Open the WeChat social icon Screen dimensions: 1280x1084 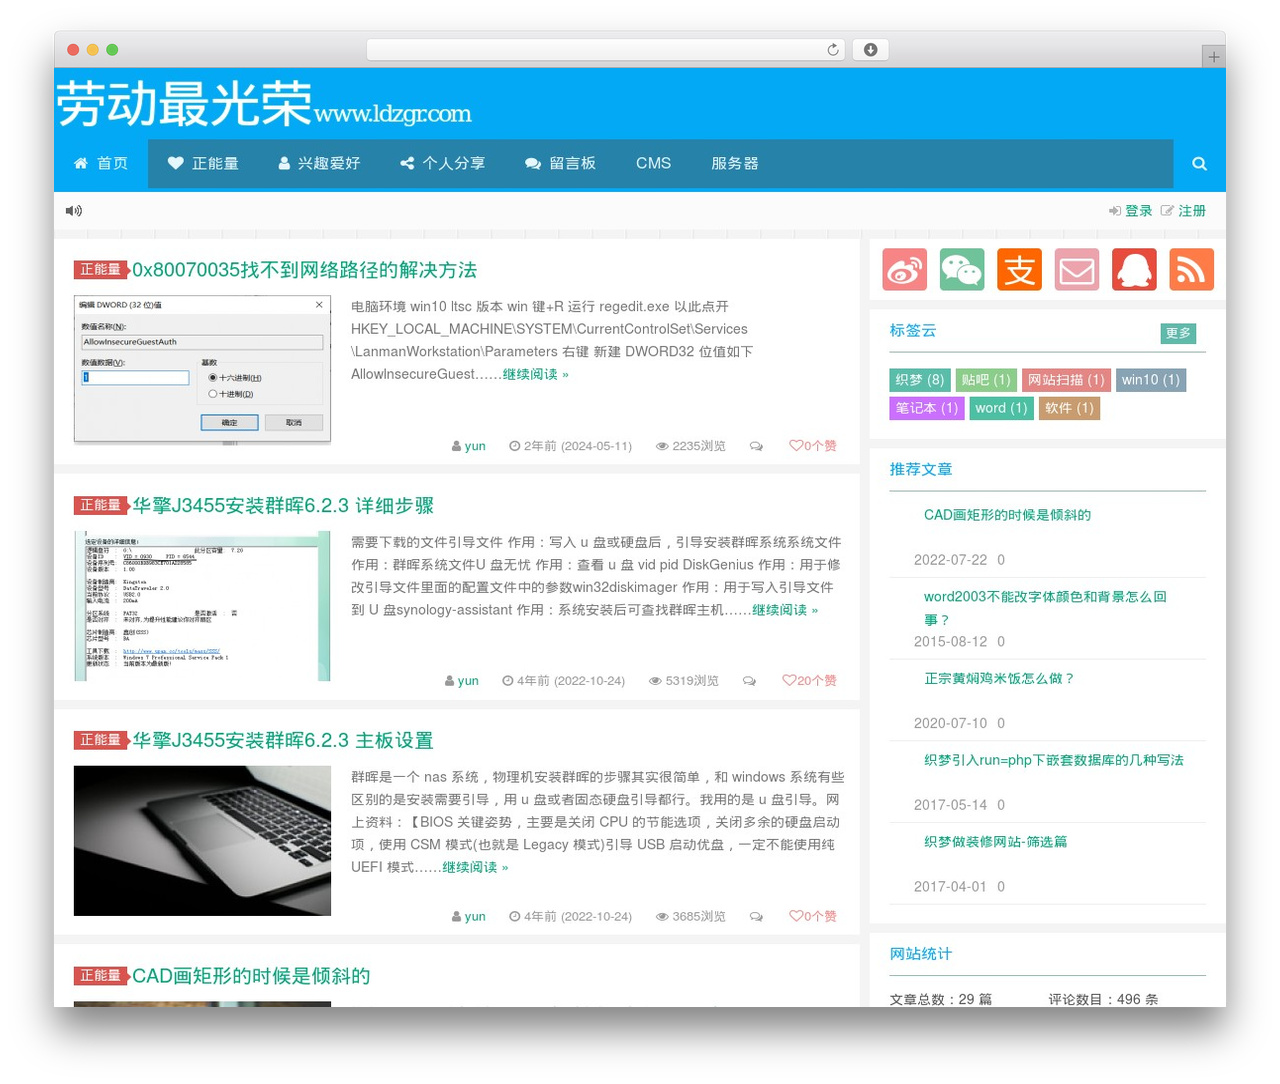pyautogui.click(x=962, y=270)
